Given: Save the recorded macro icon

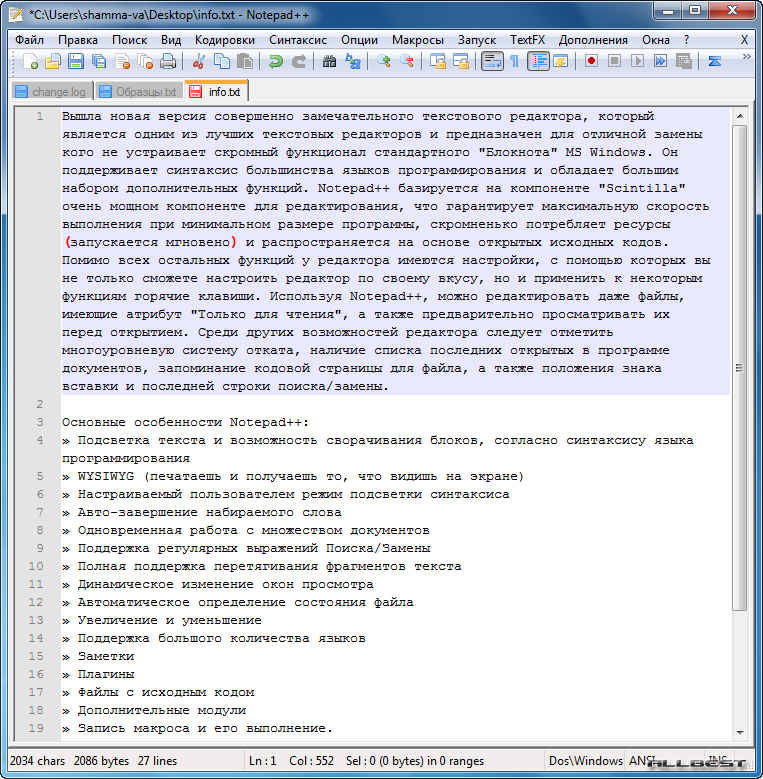Looking at the screenshot, I should point(684,62).
